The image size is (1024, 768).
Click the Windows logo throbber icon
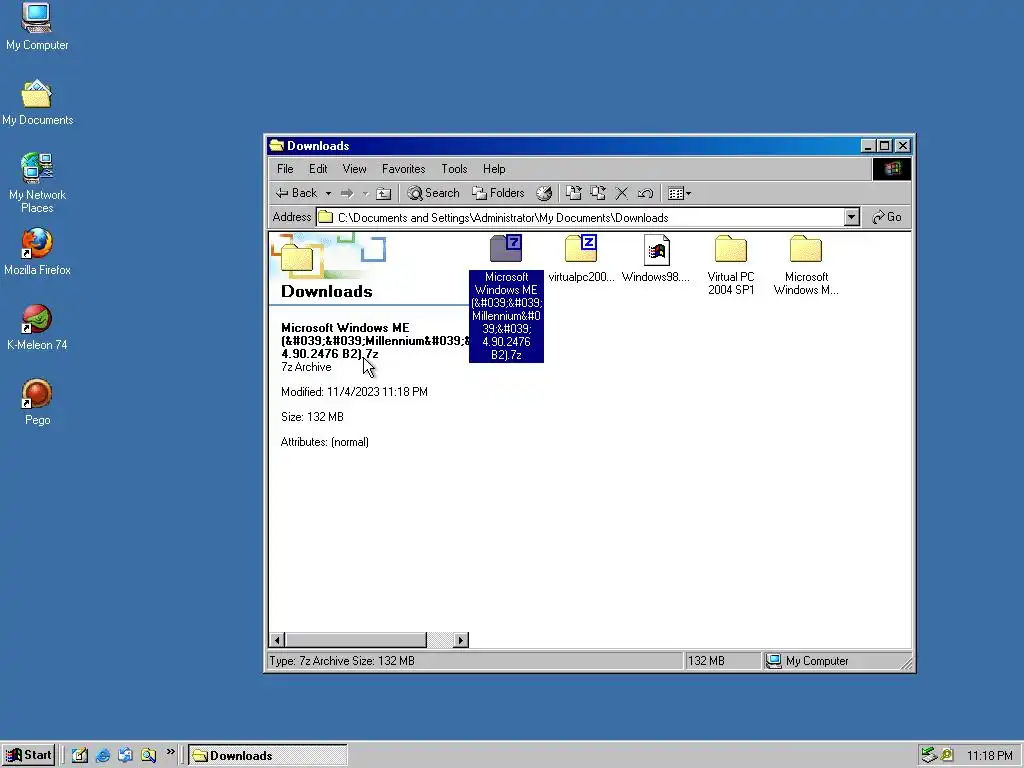[892, 169]
